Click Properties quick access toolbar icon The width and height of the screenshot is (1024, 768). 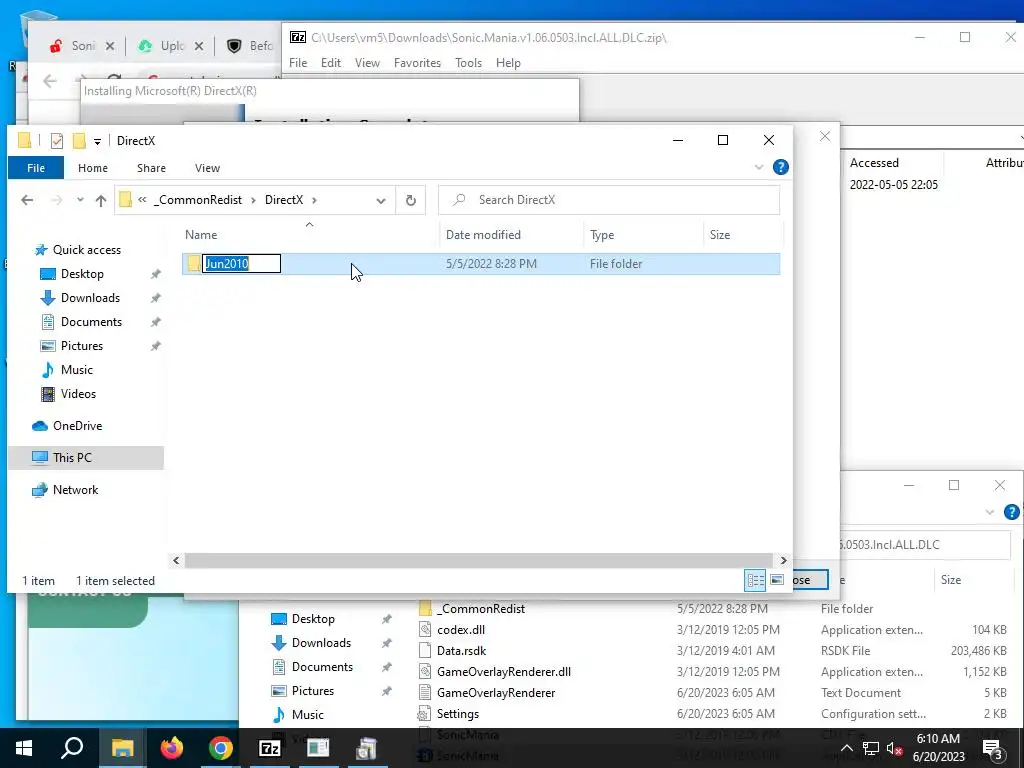[x=57, y=140]
